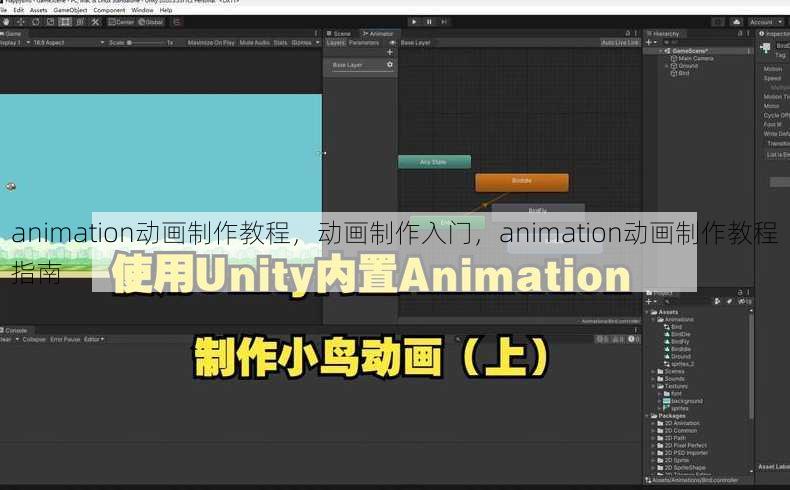Select the Base Layer row
The image size is (790, 490).
click(360, 65)
